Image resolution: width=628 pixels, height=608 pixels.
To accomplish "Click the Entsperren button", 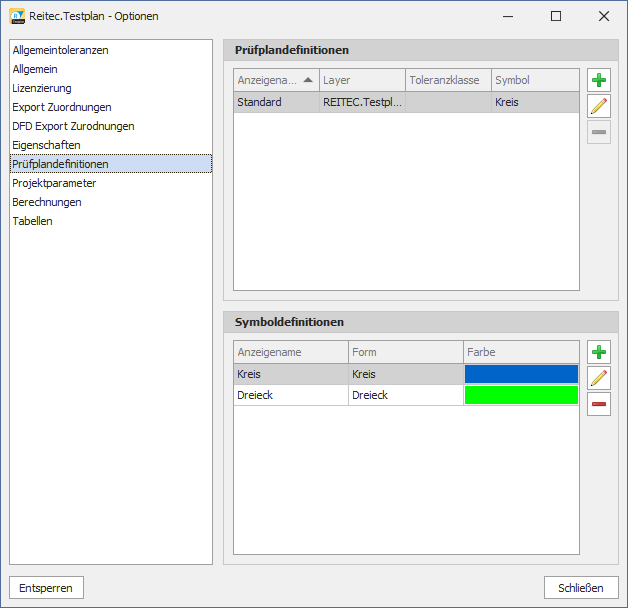I will tap(46, 588).
